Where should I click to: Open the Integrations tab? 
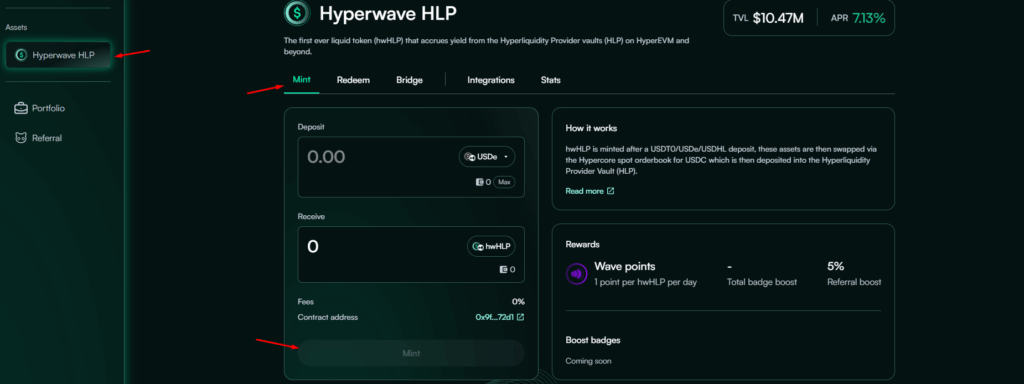(491, 80)
